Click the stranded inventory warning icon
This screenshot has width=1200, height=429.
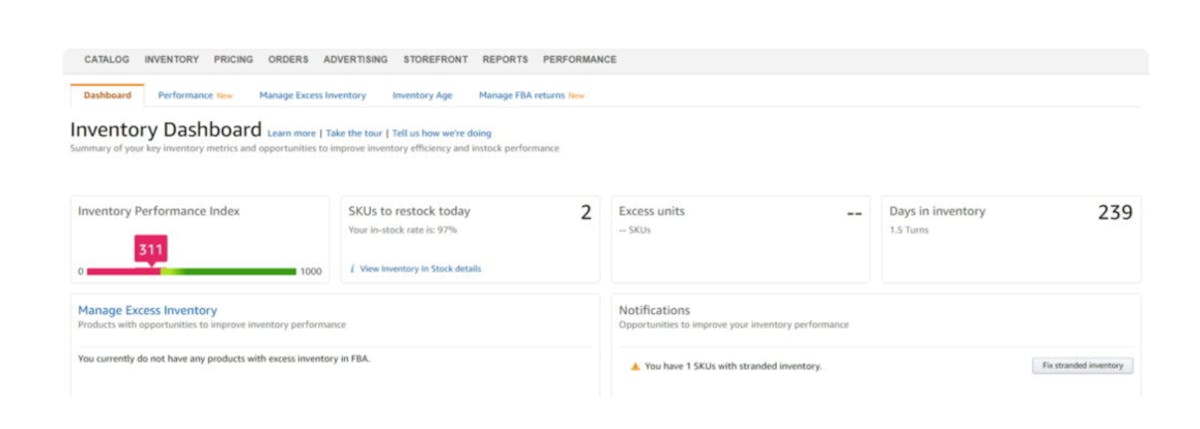[x=635, y=367]
